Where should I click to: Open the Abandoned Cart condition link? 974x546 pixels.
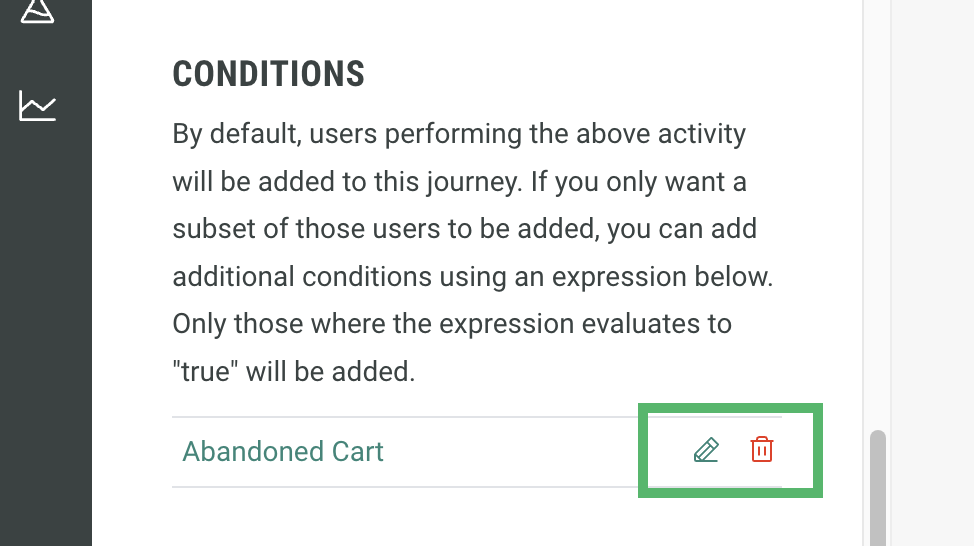click(283, 452)
